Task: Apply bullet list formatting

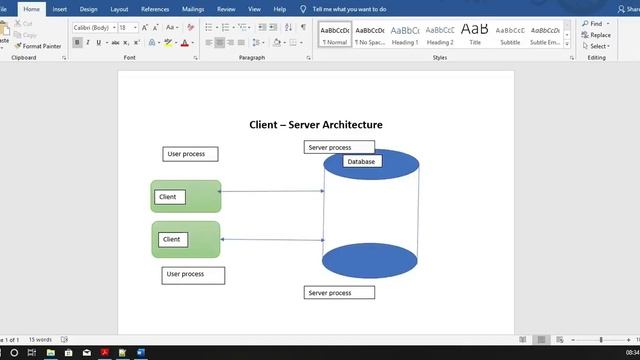Action: point(209,27)
